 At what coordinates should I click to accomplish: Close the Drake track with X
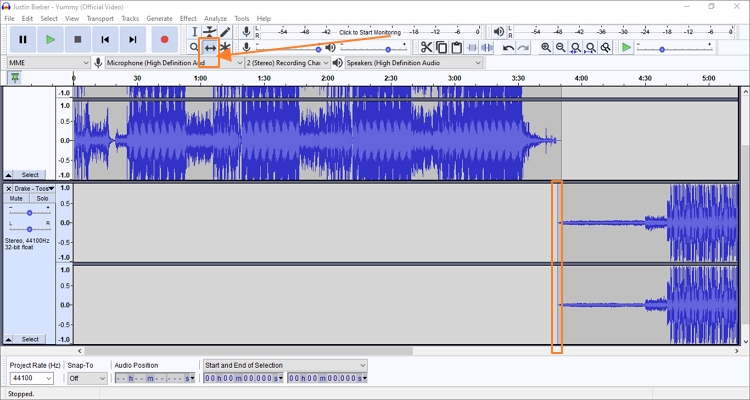point(8,189)
